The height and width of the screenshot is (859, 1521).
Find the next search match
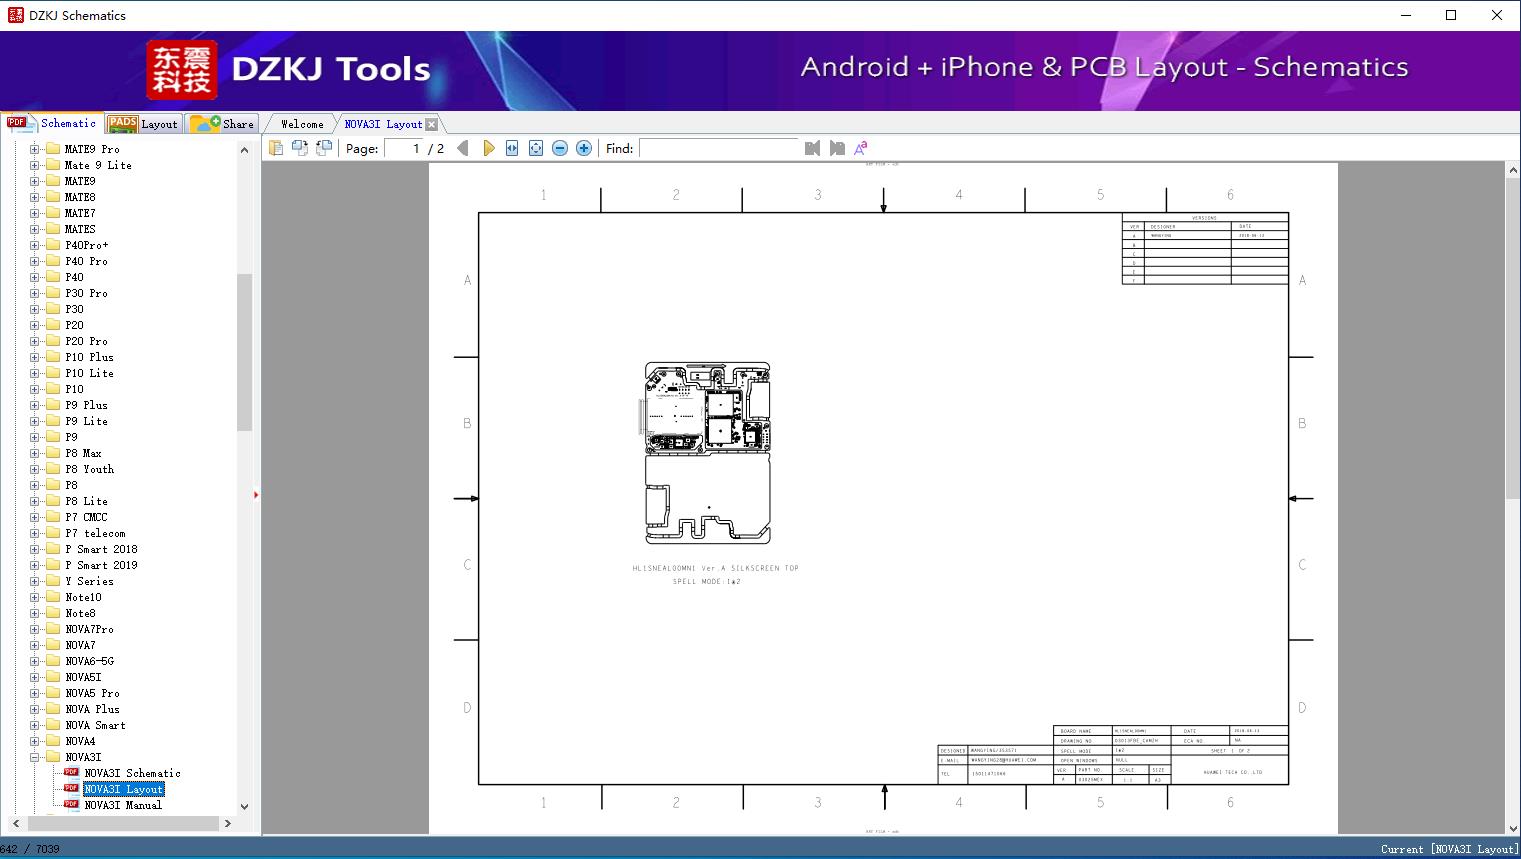pos(837,148)
